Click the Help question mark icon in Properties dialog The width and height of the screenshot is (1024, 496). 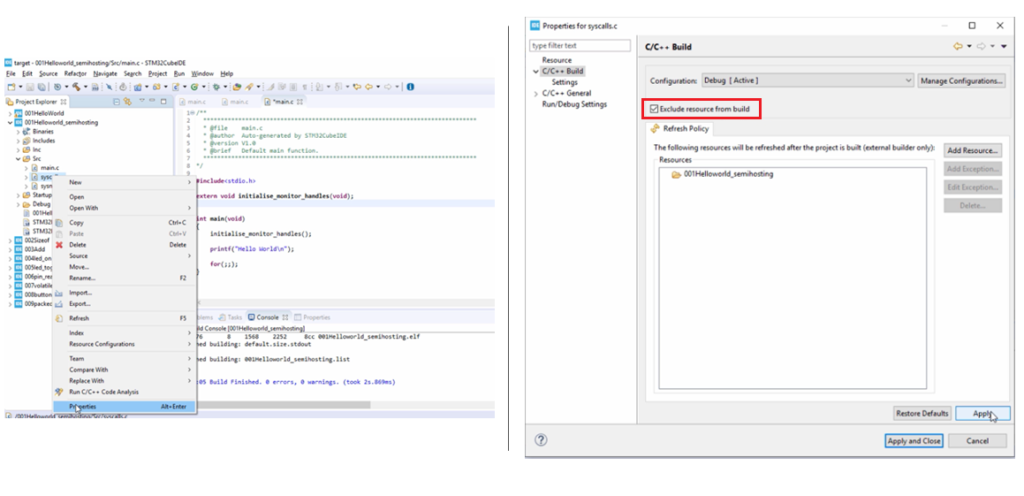pyautogui.click(x=541, y=440)
